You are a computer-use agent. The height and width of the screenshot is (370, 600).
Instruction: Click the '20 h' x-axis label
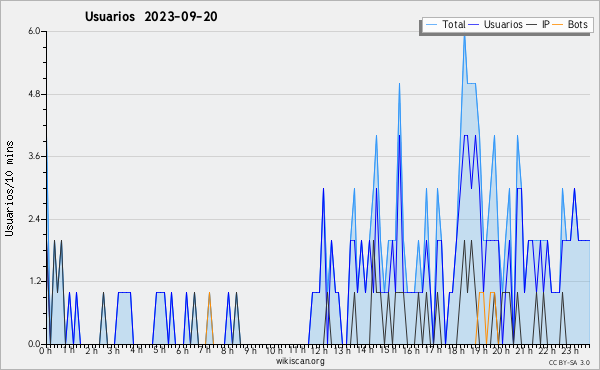tap(501, 351)
